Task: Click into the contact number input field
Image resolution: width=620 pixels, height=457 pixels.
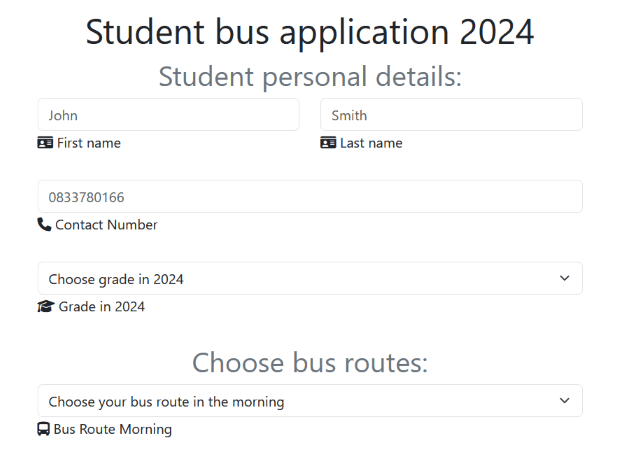Action: click(310, 197)
